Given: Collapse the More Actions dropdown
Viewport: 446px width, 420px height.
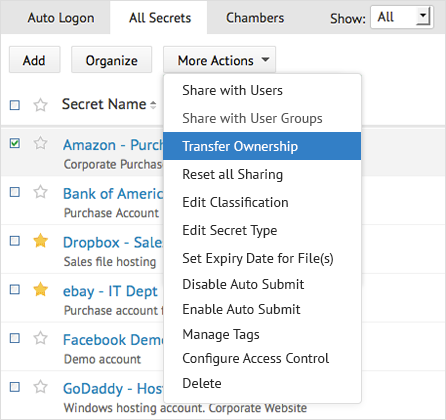Looking at the screenshot, I should [219, 60].
